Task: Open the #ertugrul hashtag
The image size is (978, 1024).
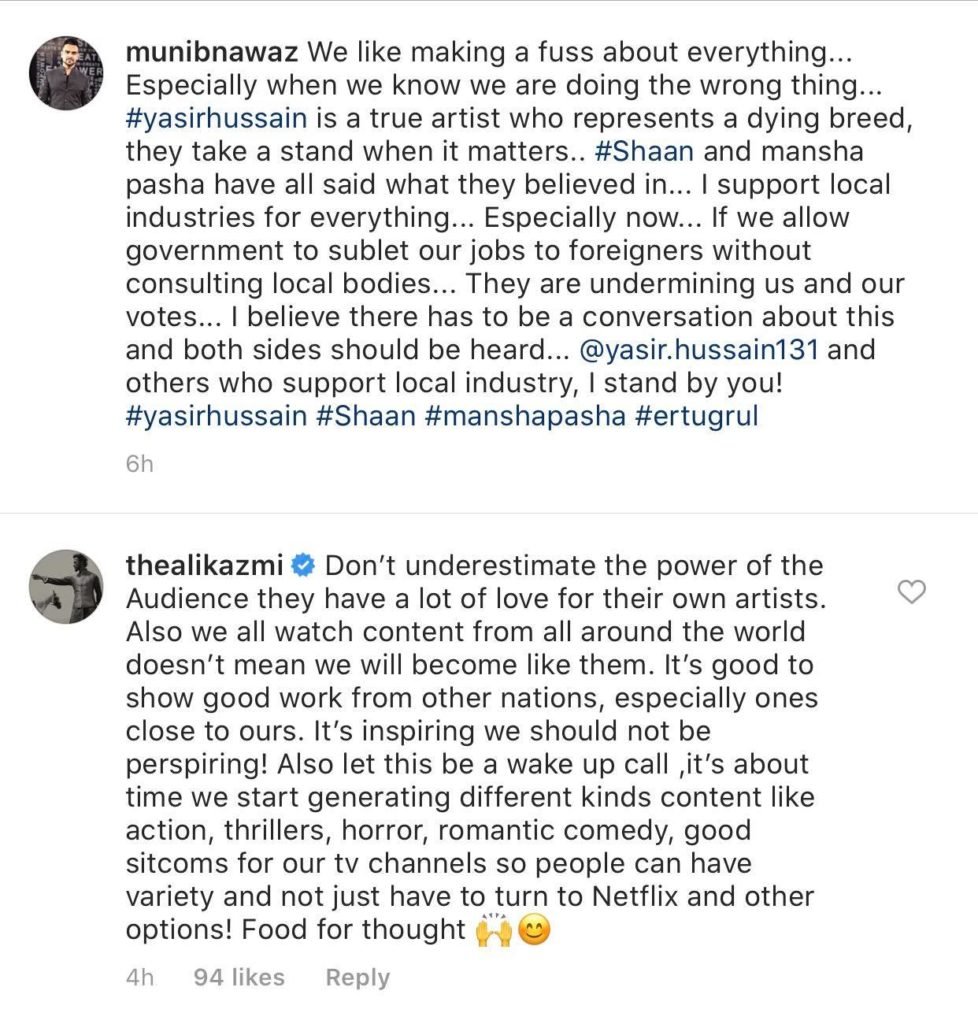Action: (696, 416)
